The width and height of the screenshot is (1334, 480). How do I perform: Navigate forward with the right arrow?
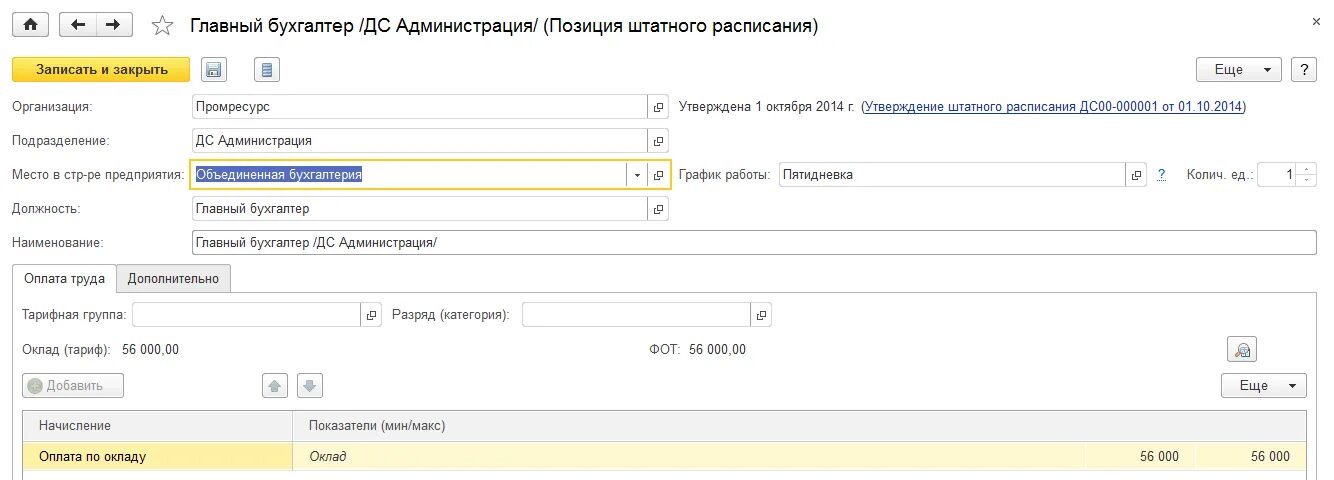(x=114, y=26)
